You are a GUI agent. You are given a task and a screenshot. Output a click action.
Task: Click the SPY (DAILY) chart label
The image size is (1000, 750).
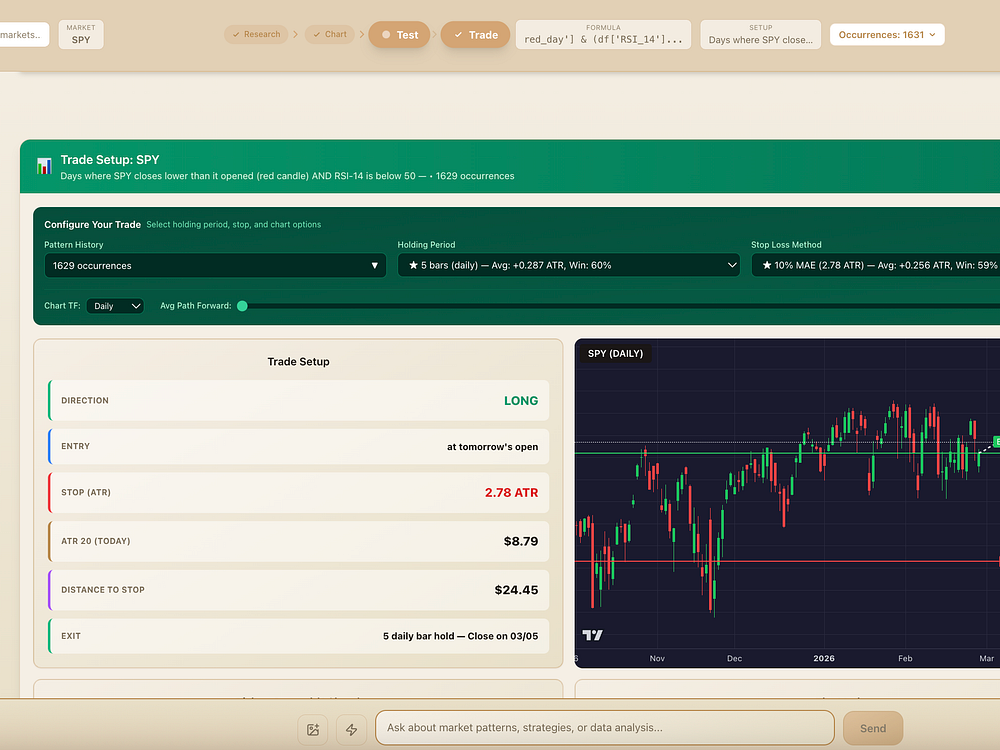pyautogui.click(x=615, y=353)
